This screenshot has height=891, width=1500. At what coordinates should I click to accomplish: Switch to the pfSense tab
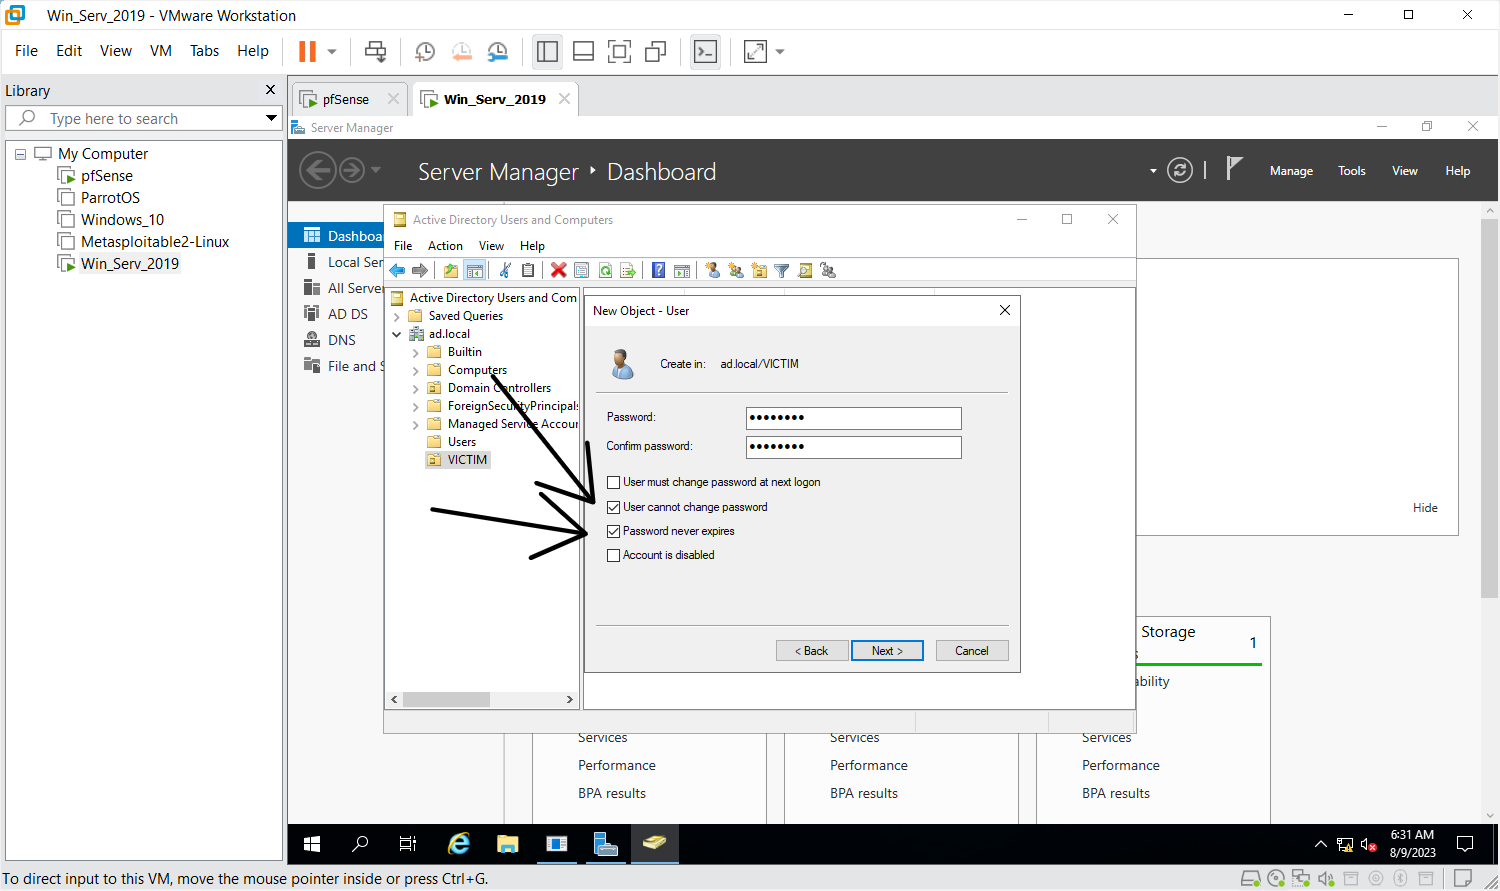(346, 99)
